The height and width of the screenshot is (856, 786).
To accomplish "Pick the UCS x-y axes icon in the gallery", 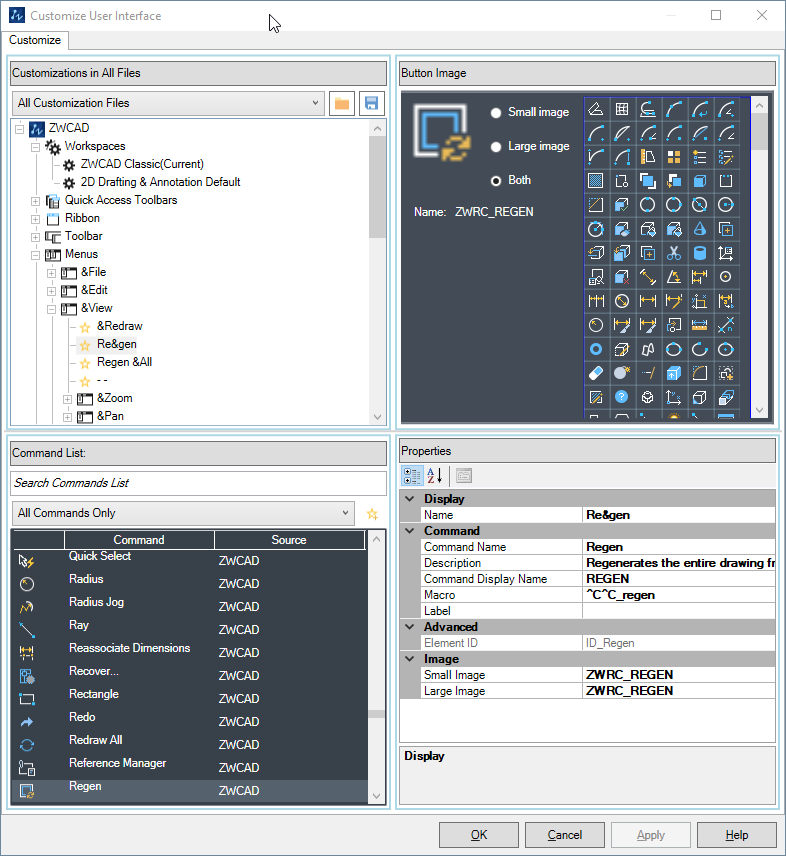I will click(674, 397).
